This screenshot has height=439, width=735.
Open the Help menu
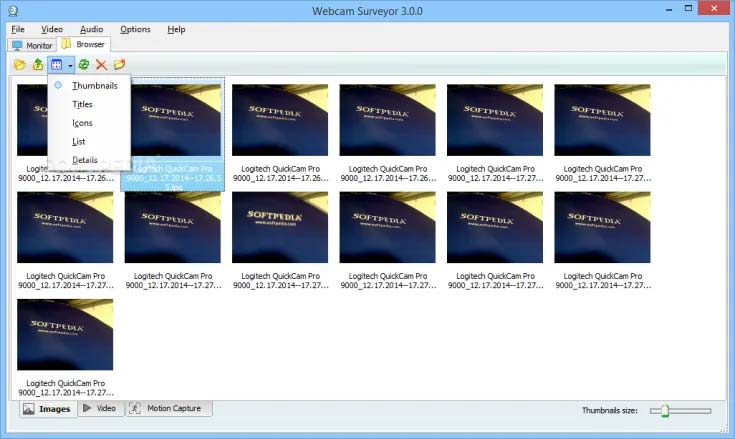[176, 29]
